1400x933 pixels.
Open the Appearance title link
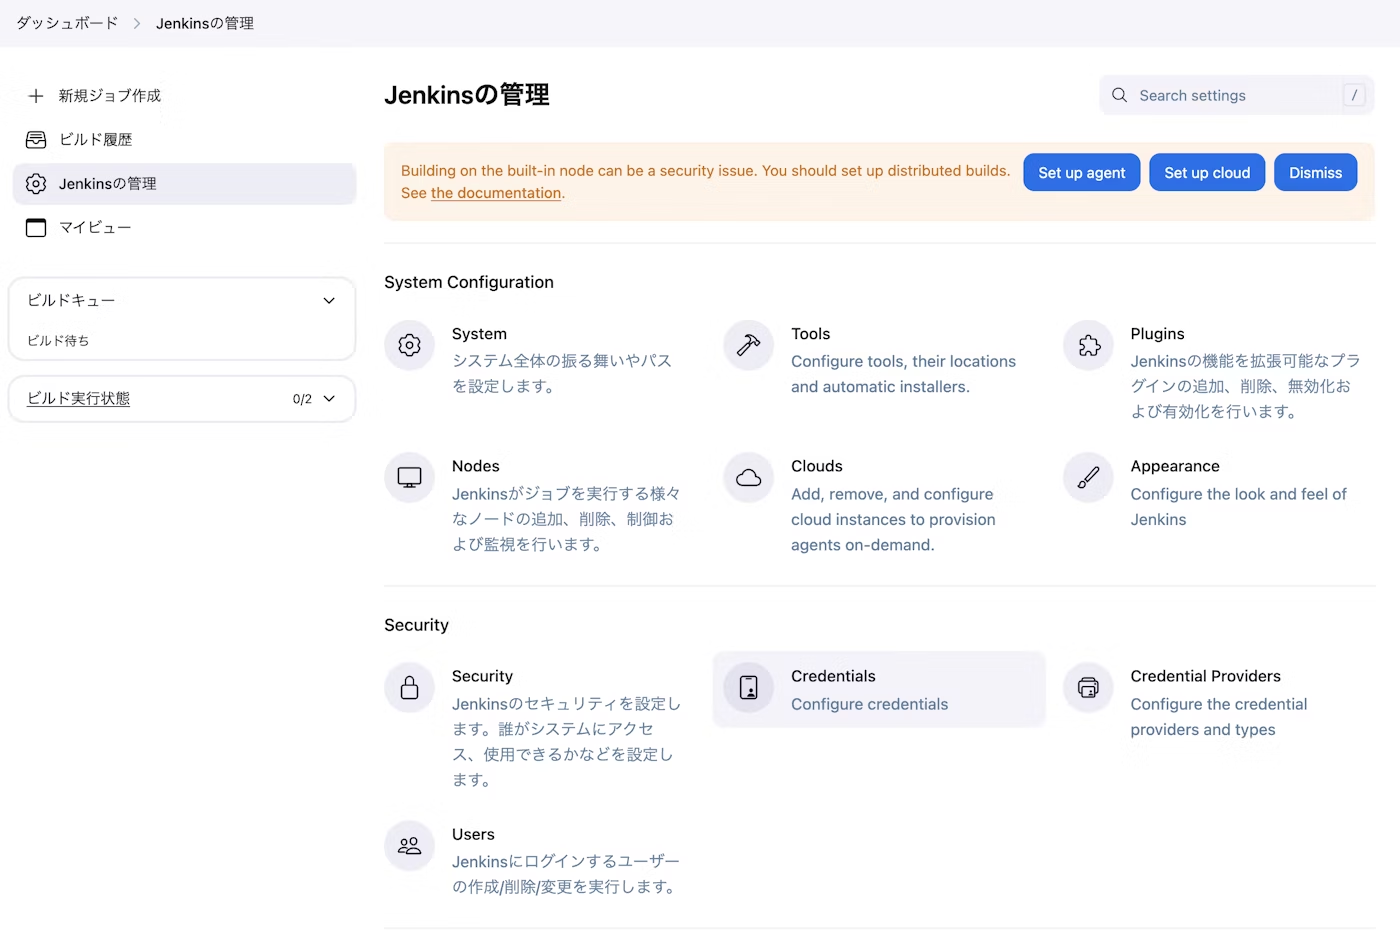(1175, 466)
